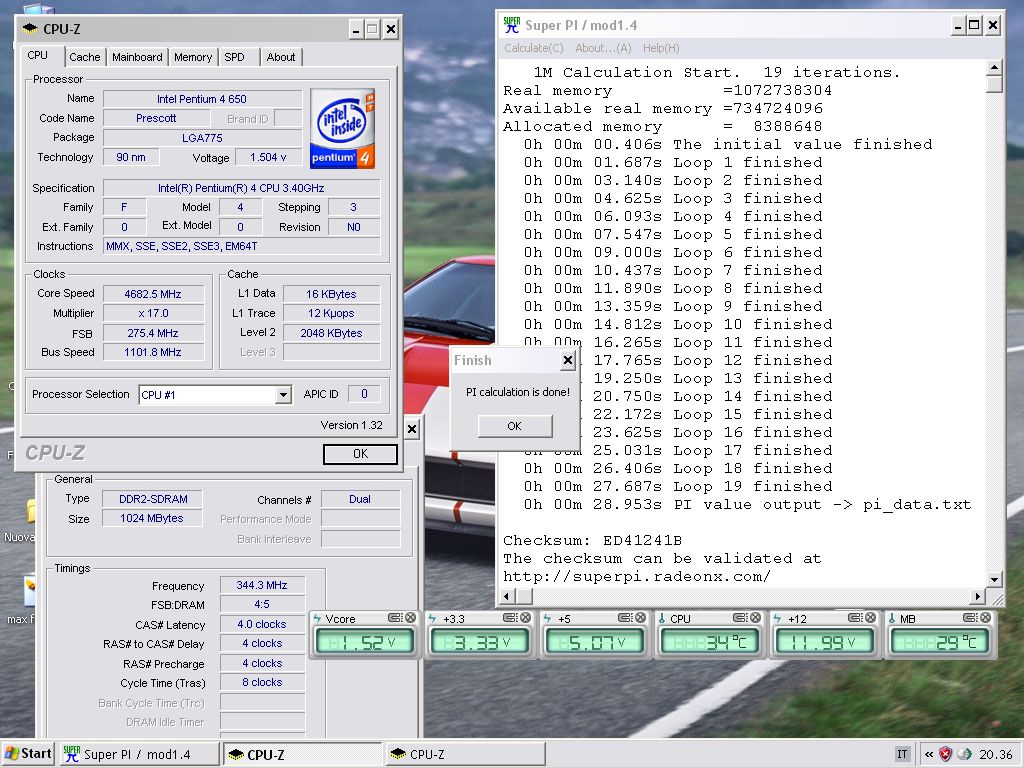Close the Finish dialog with X
Screen dimensions: 1024x768
[x=568, y=360]
